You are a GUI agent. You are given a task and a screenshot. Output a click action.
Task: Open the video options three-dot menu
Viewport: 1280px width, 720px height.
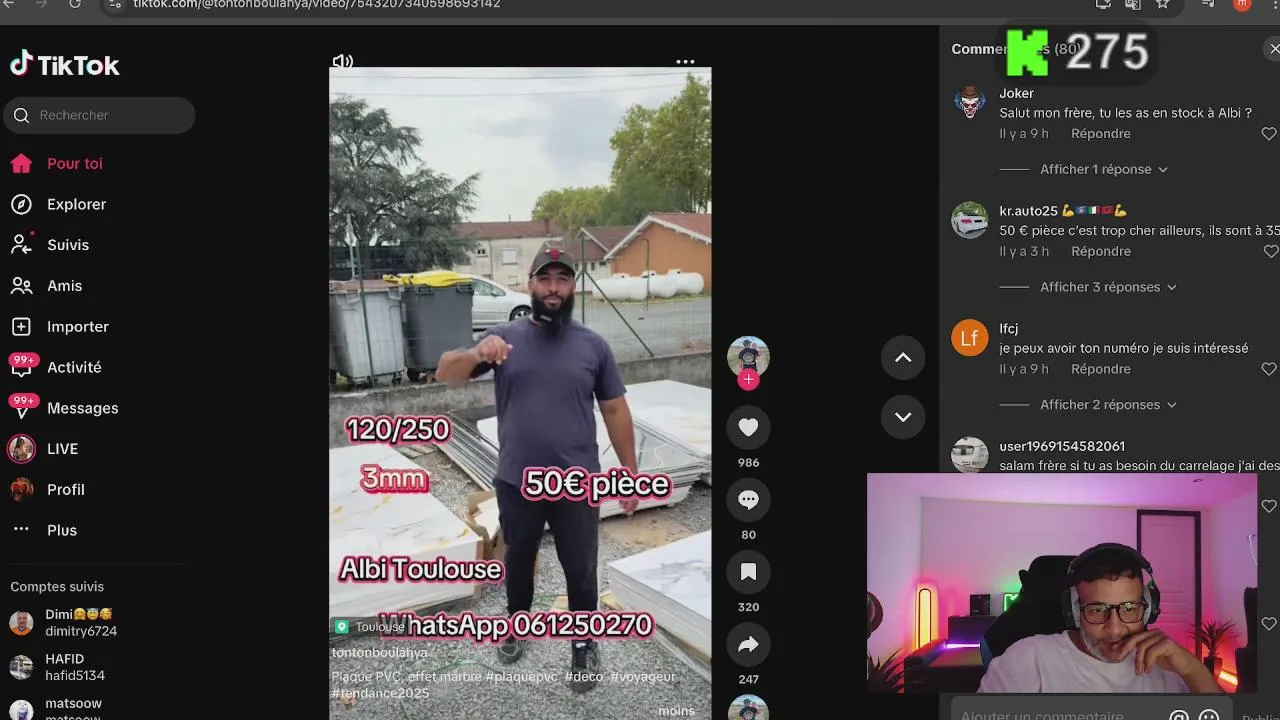click(685, 62)
